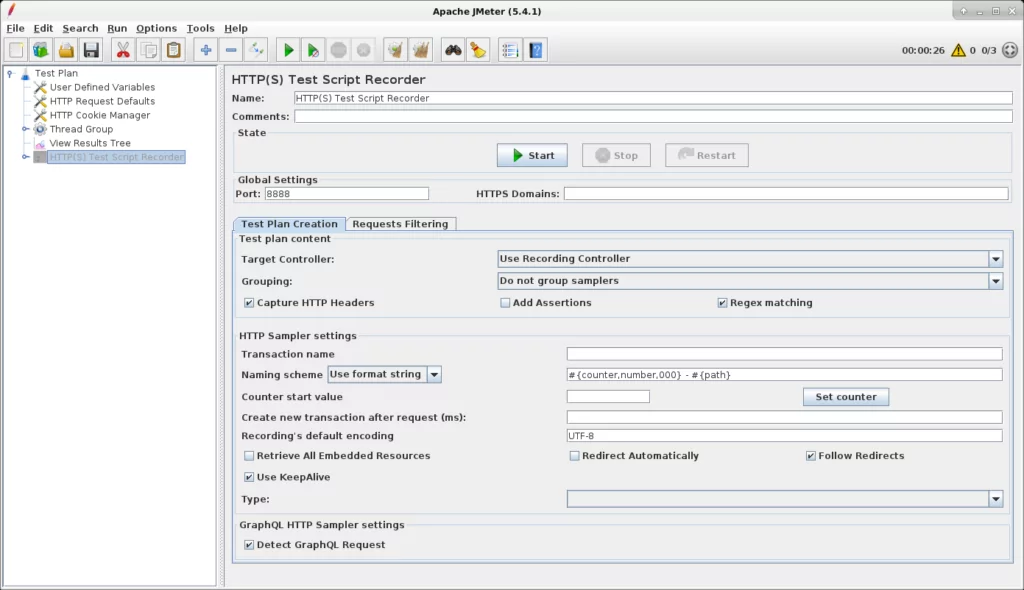
Task: Click the Counter start value field
Action: 608,397
